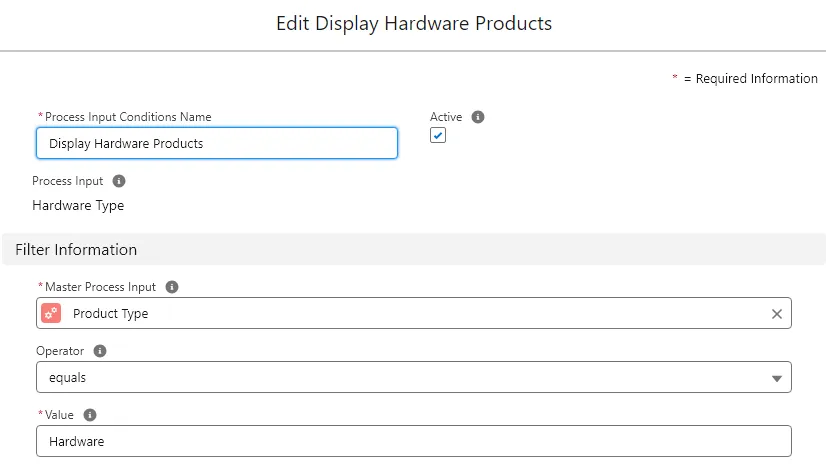Open the Master Process Input info tooltip
Viewport: 826px width, 472px height.
tap(172, 287)
